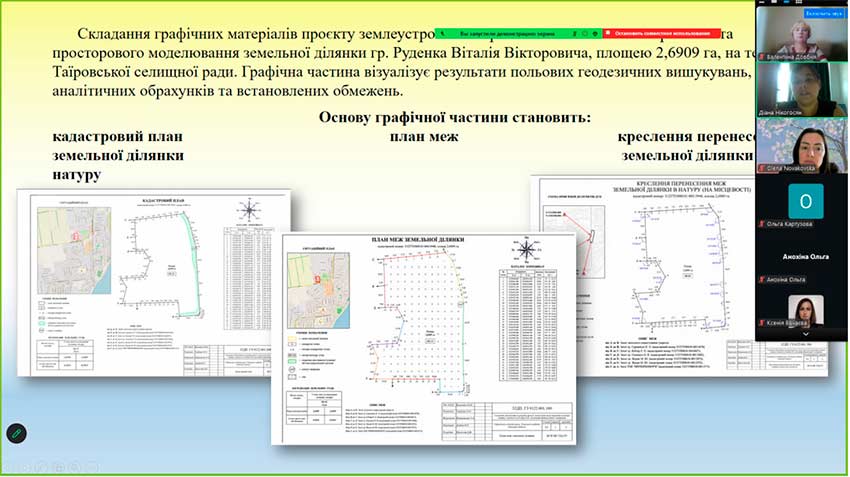Open the План меж земельної ділянки drawing
Screen dimensions: 850x477
(423, 339)
